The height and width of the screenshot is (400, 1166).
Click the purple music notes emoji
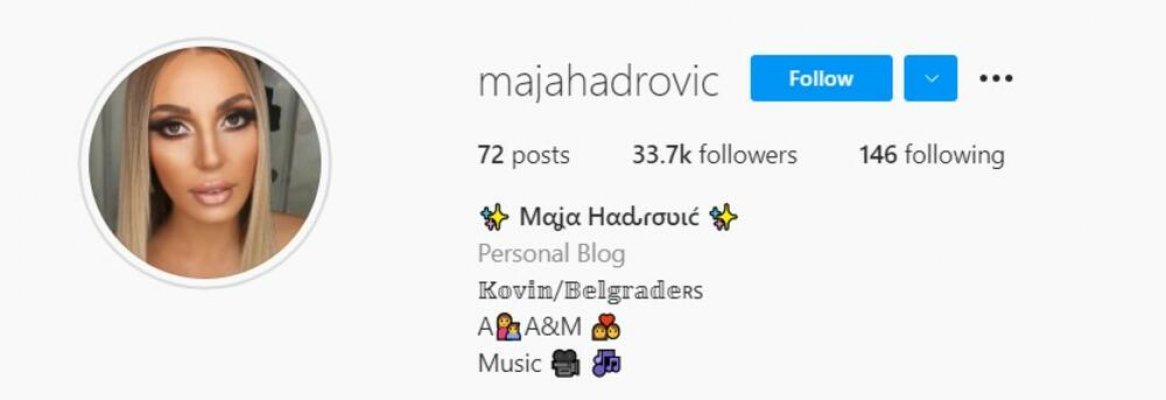click(x=606, y=363)
